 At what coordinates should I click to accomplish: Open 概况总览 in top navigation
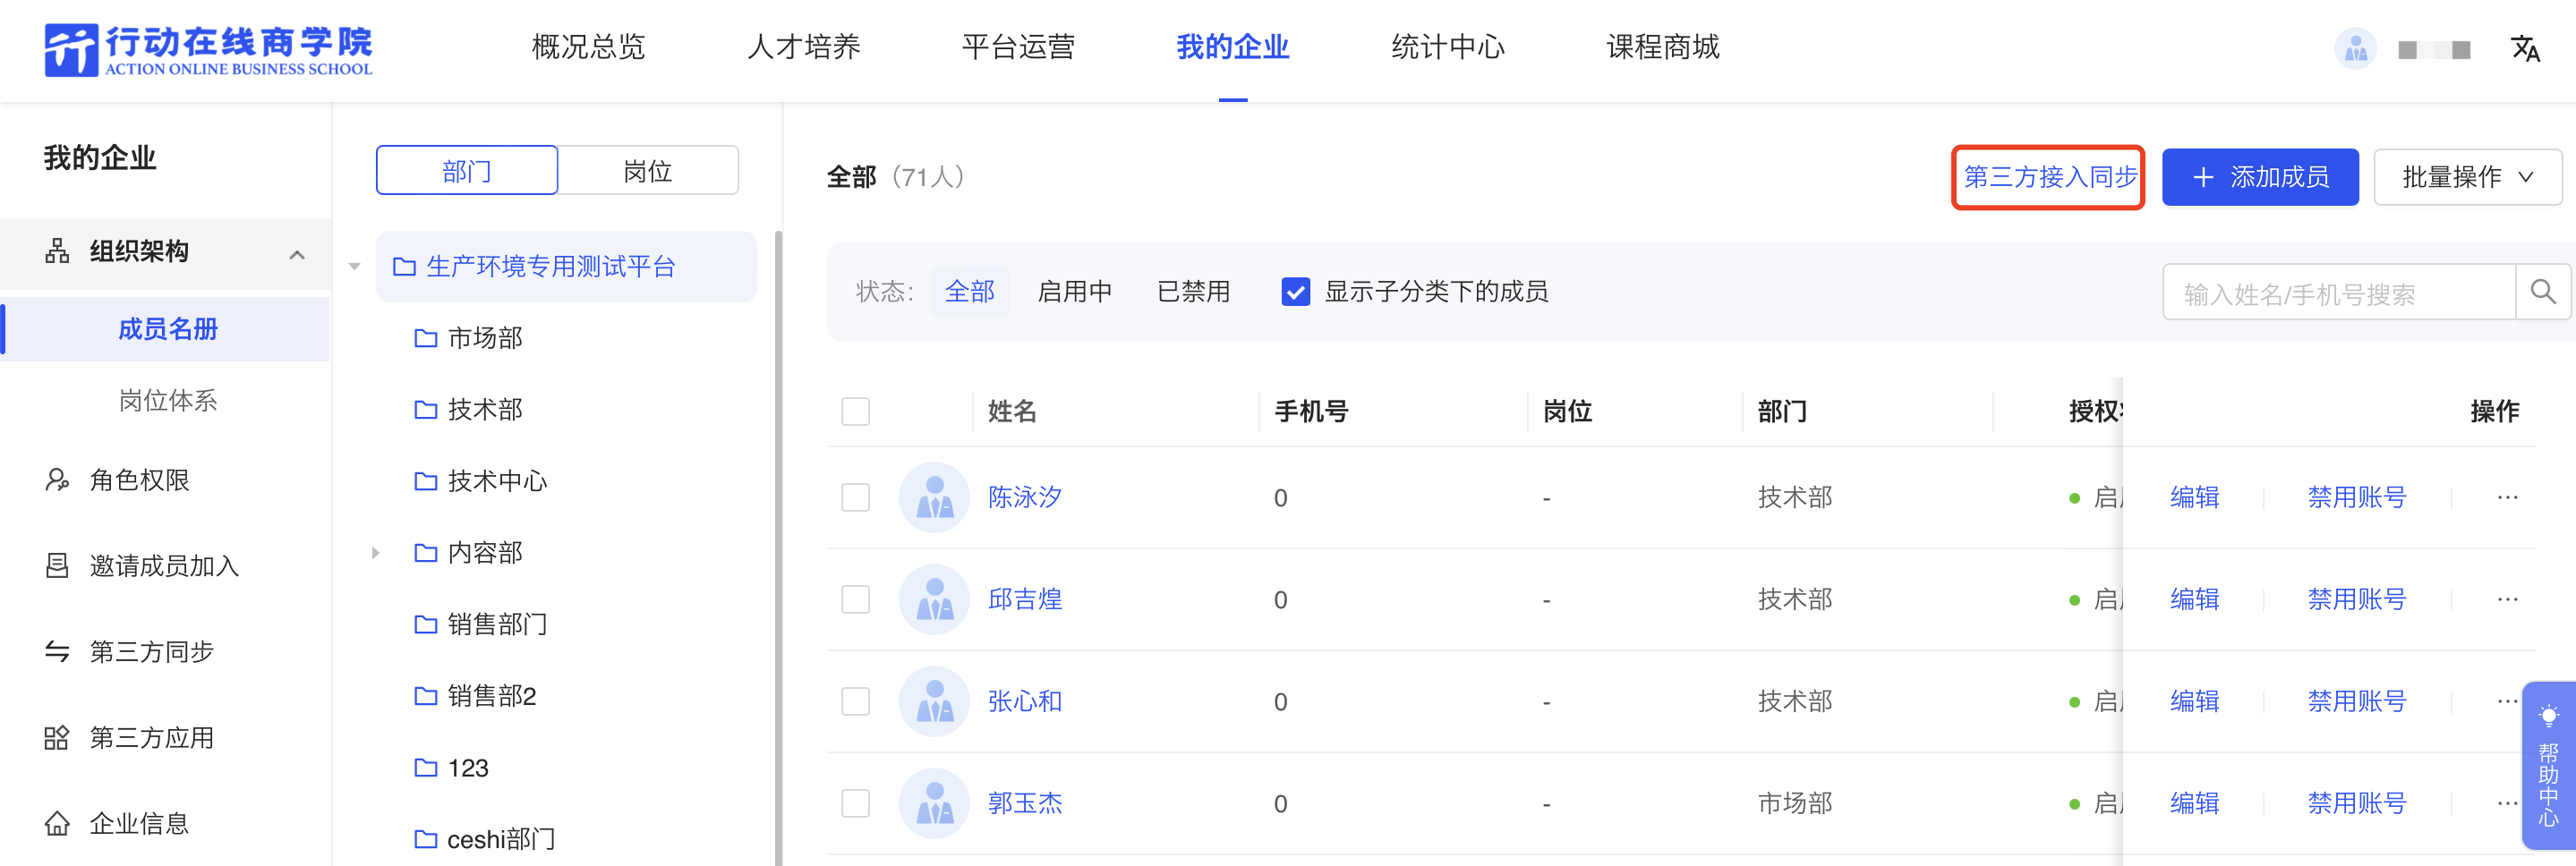[588, 47]
